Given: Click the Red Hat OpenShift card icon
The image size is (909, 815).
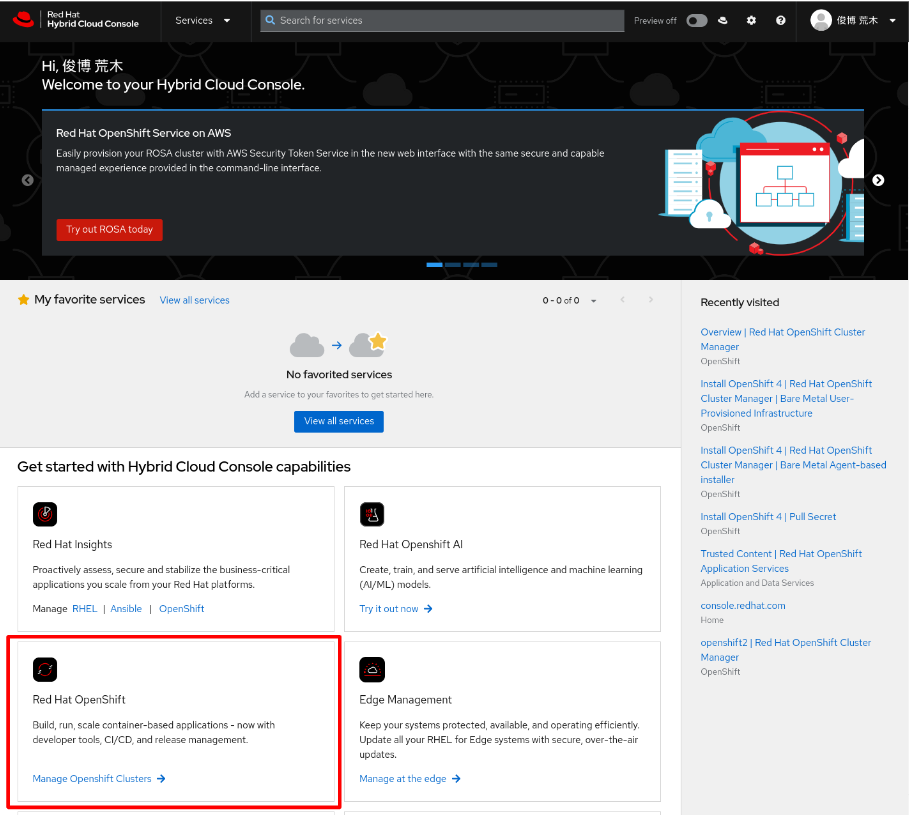Looking at the screenshot, I should [x=45, y=669].
